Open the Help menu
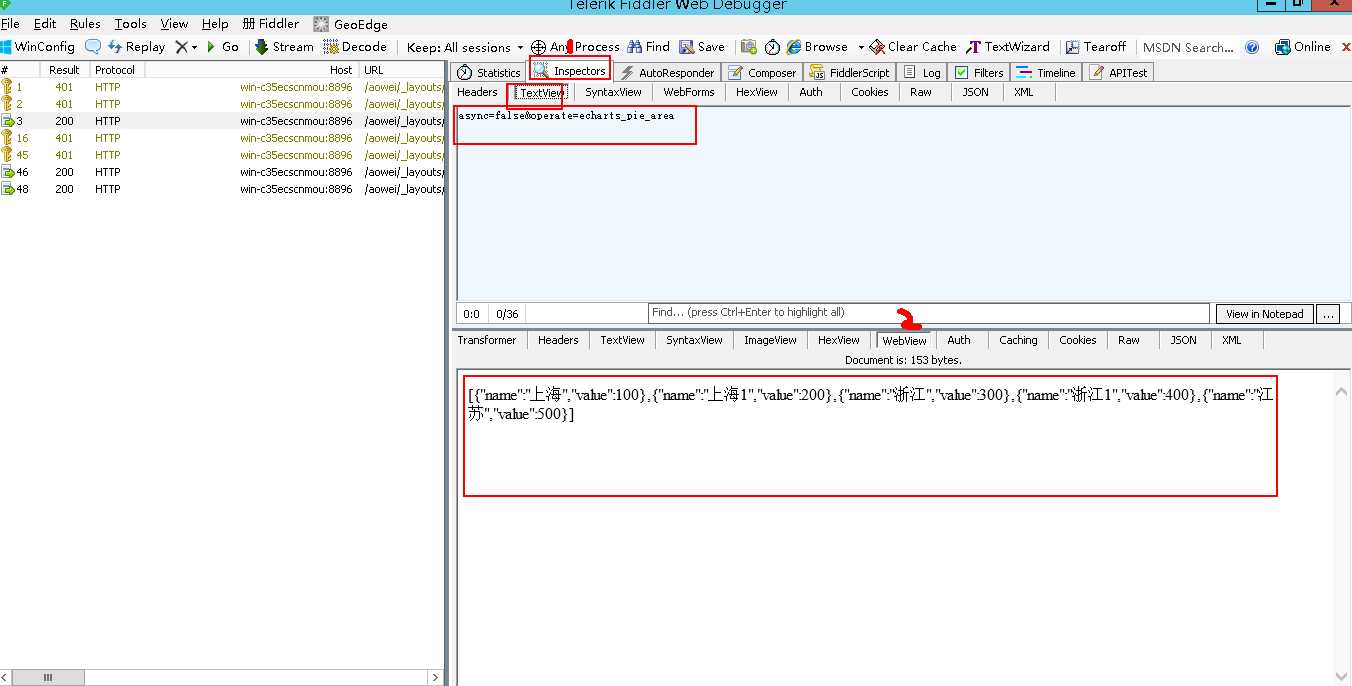This screenshot has height=686, width=1352. (215, 24)
